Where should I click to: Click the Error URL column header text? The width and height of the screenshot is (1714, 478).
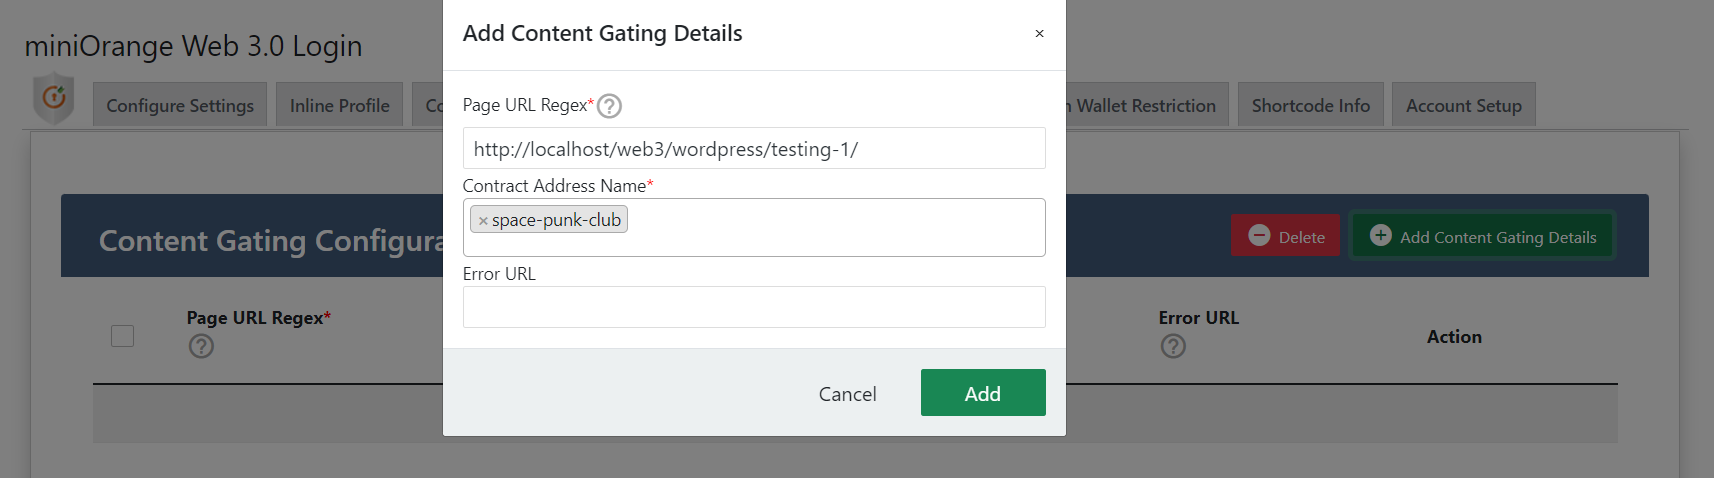[x=1198, y=318]
